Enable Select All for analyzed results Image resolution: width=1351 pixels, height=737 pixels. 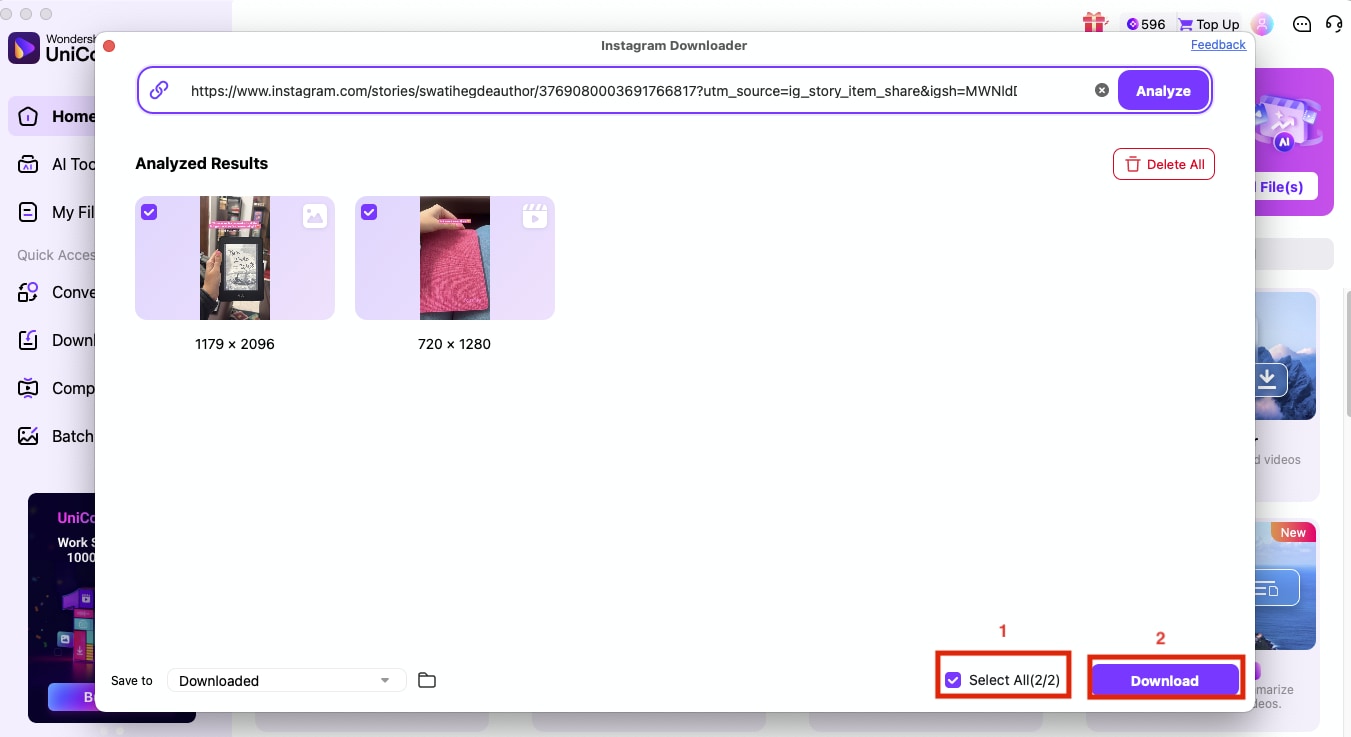point(953,680)
